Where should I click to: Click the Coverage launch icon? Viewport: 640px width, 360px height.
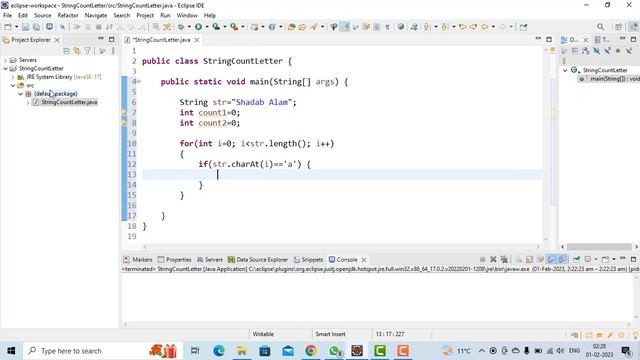point(216,27)
